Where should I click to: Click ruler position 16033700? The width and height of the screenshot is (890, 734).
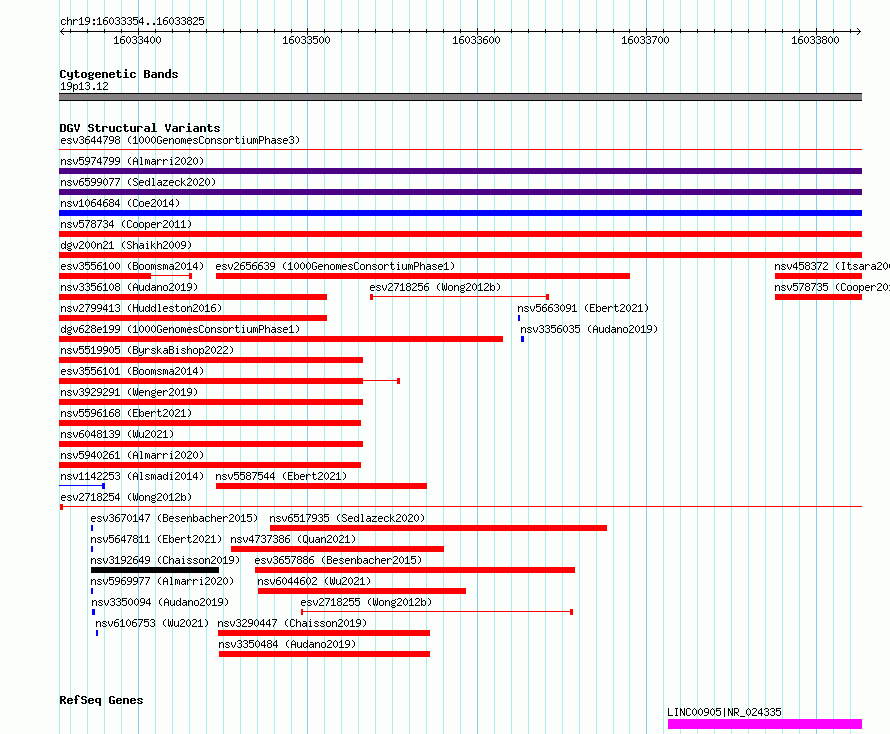645,40
